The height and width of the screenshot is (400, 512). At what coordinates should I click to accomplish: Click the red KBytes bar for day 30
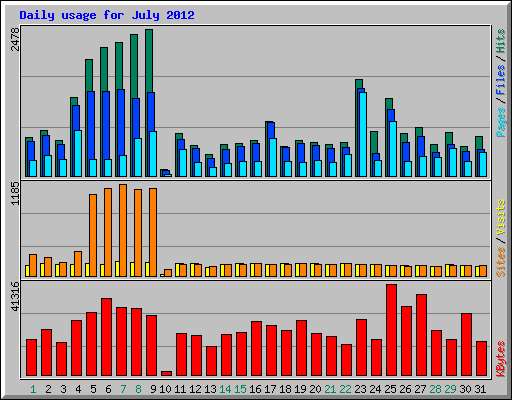pos(466,345)
